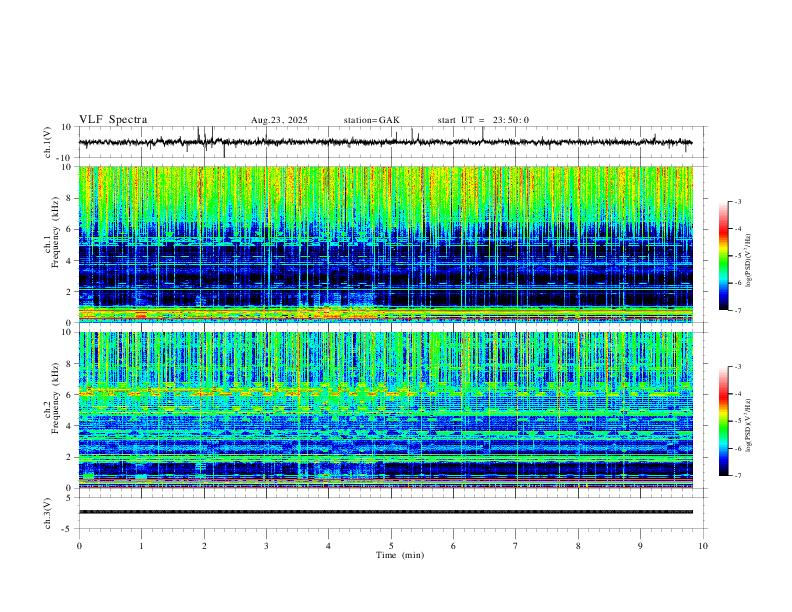Click the "-5" tick on ch.3 voltage axis
Image resolution: width=792 pixels, height=612 pixels.
(x=68, y=530)
